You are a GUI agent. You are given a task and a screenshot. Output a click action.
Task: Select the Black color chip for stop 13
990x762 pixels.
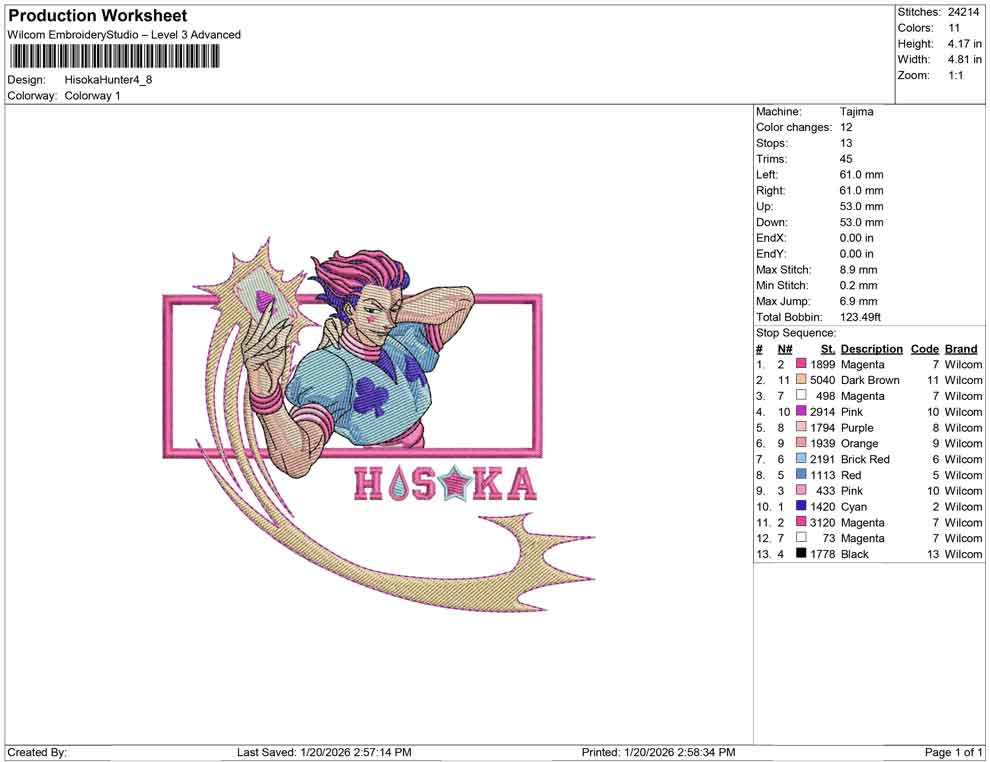tap(799, 554)
